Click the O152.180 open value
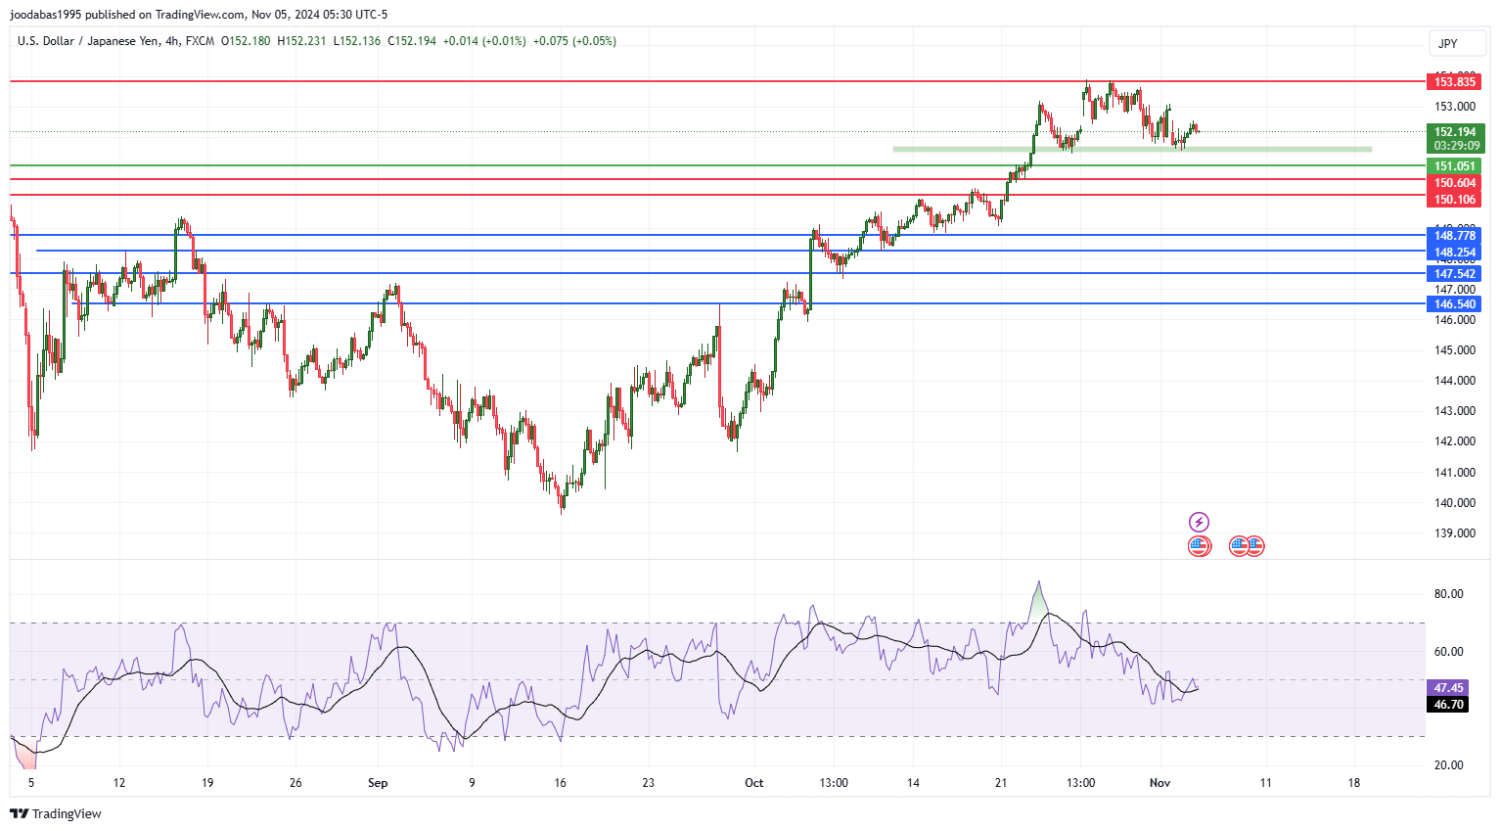Image resolution: width=1500 pixels, height=831 pixels. click(246, 41)
